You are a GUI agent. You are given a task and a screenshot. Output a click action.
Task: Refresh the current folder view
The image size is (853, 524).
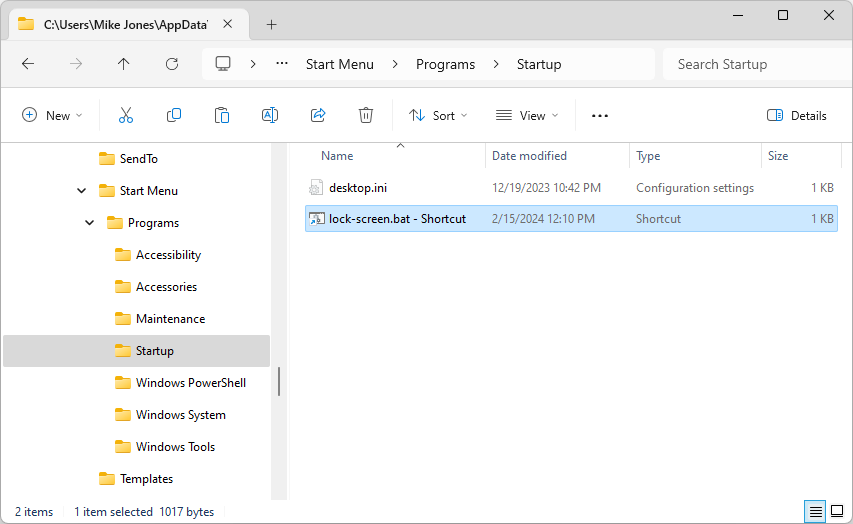[x=172, y=64]
